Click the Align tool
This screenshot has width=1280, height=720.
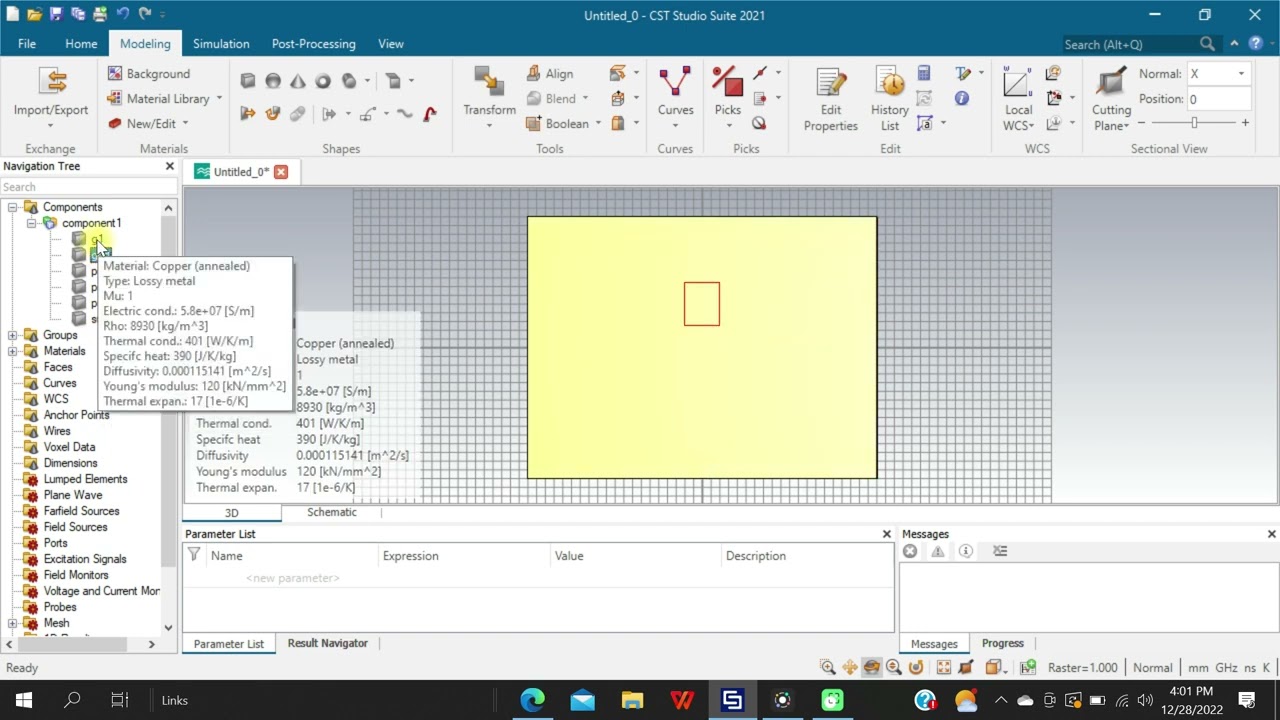click(x=549, y=74)
